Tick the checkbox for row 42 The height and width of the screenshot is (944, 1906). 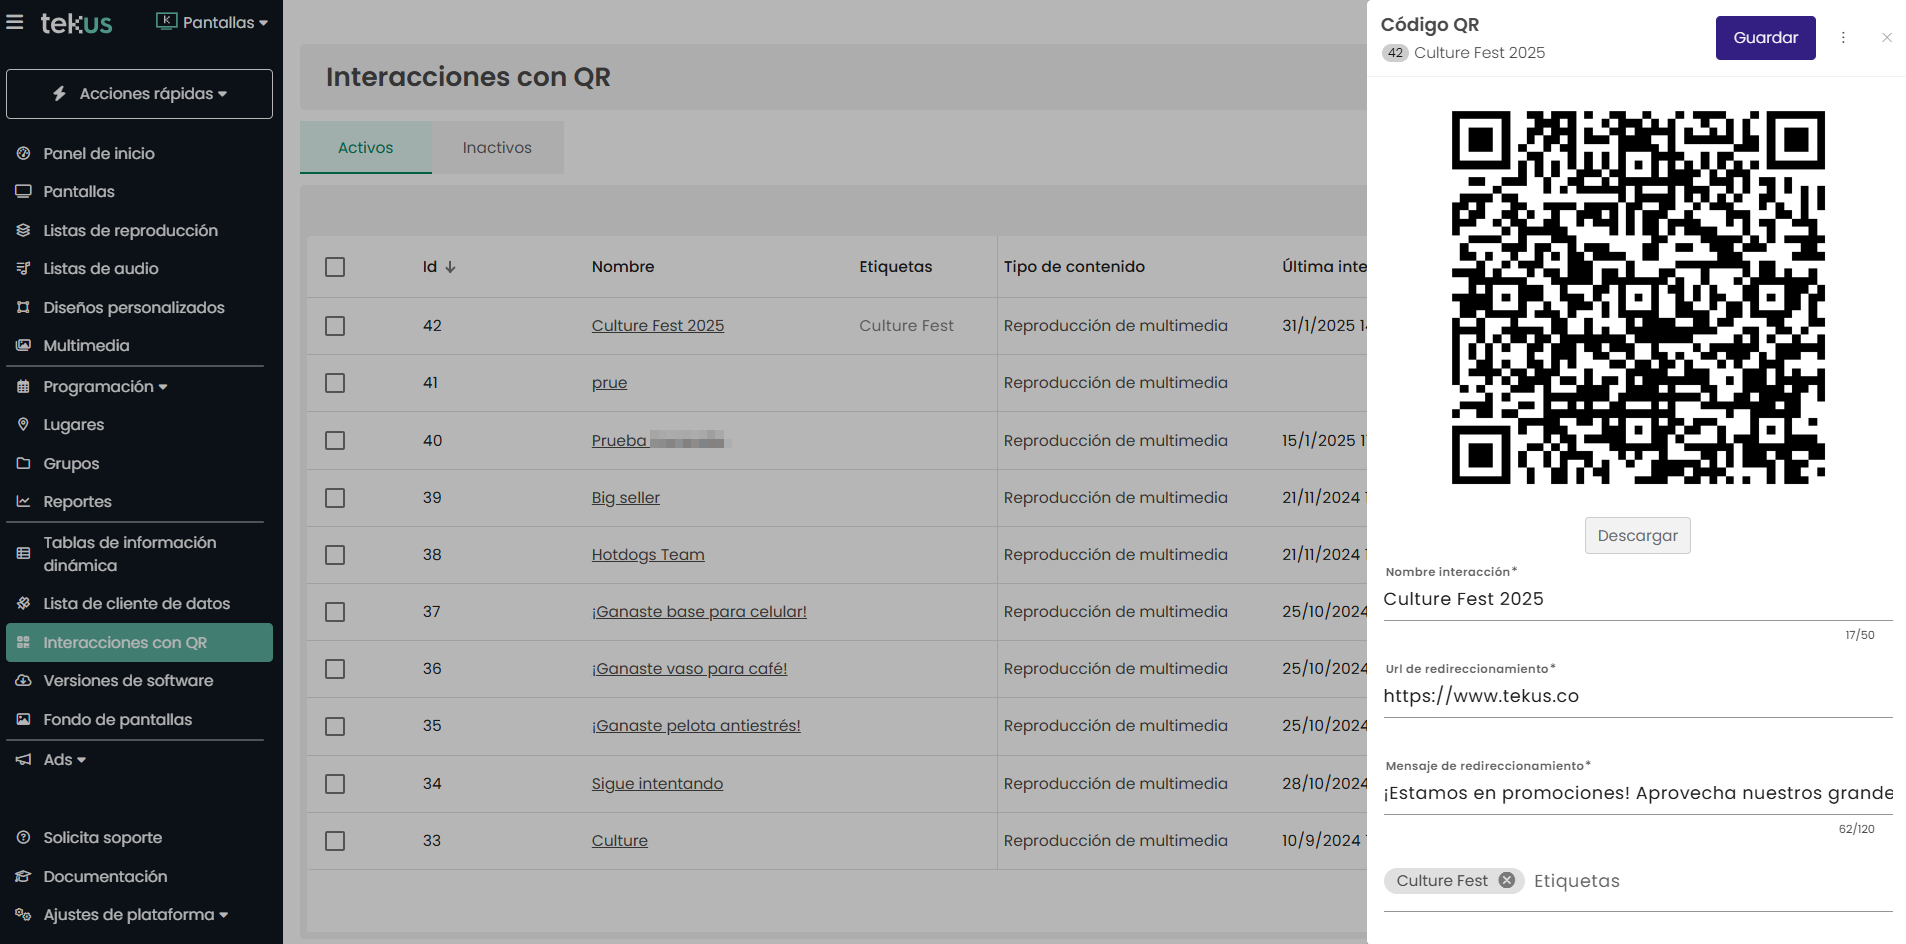coord(335,326)
